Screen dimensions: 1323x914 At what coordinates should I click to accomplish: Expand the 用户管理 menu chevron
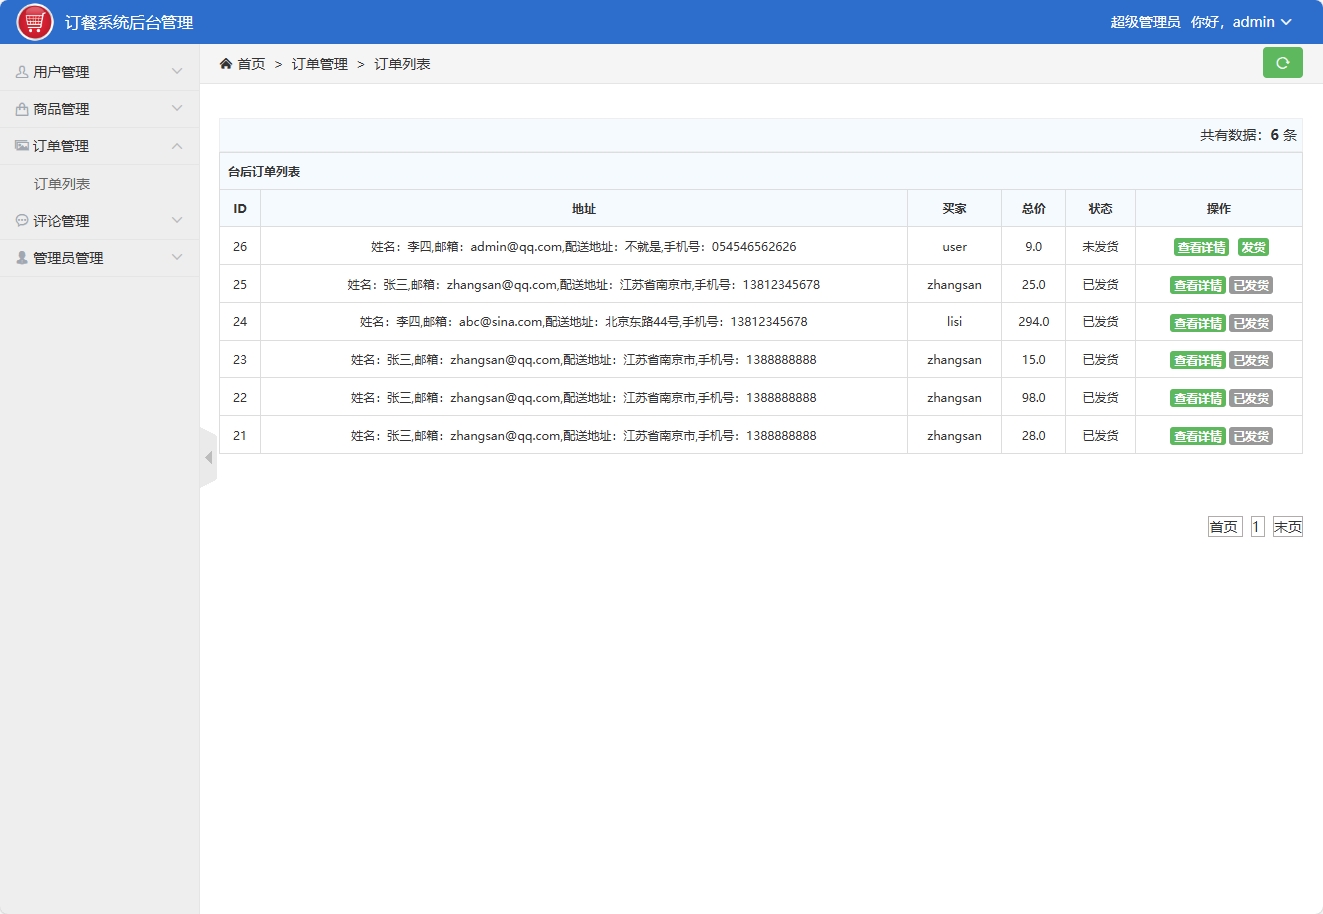(177, 70)
